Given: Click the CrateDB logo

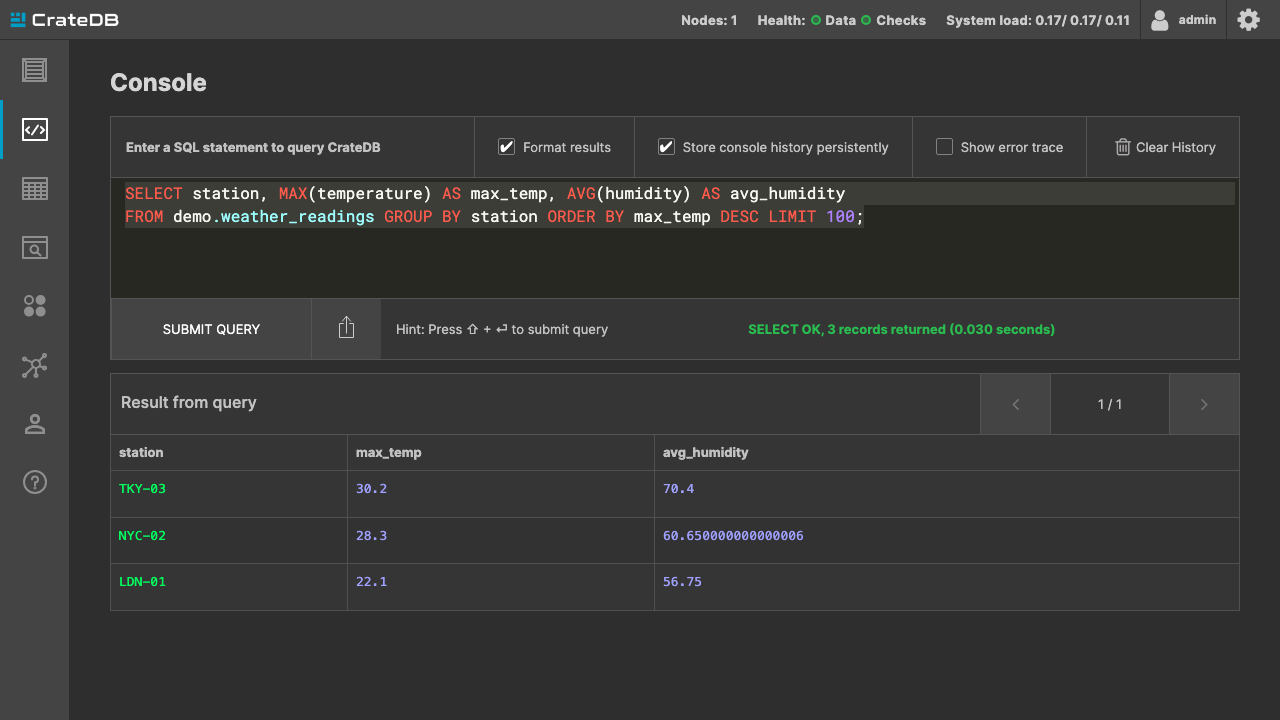Looking at the screenshot, I should point(64,19).
